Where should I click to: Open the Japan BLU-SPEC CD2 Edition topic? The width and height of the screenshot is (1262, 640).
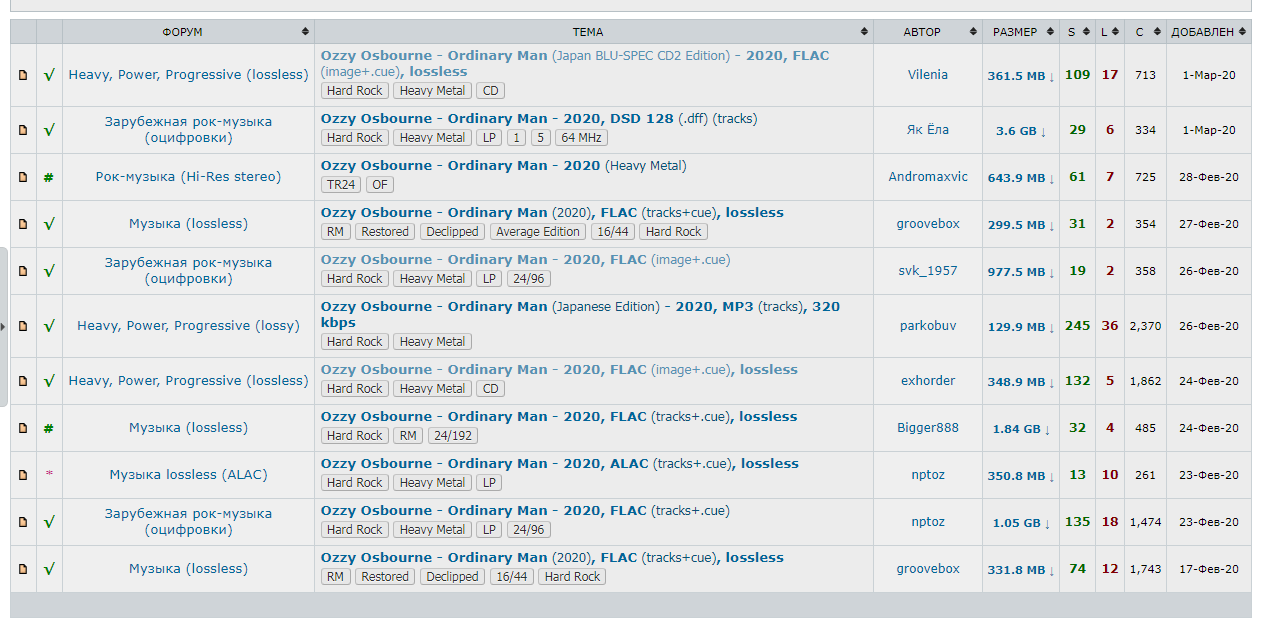pos(575,63)
